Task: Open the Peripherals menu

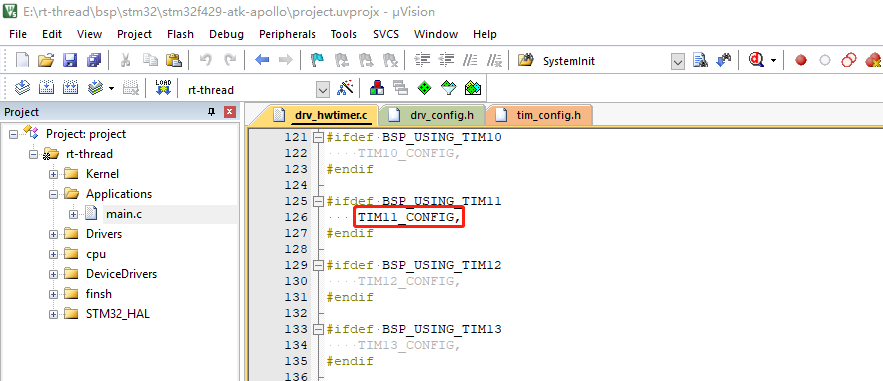Action: click(287, 34)
